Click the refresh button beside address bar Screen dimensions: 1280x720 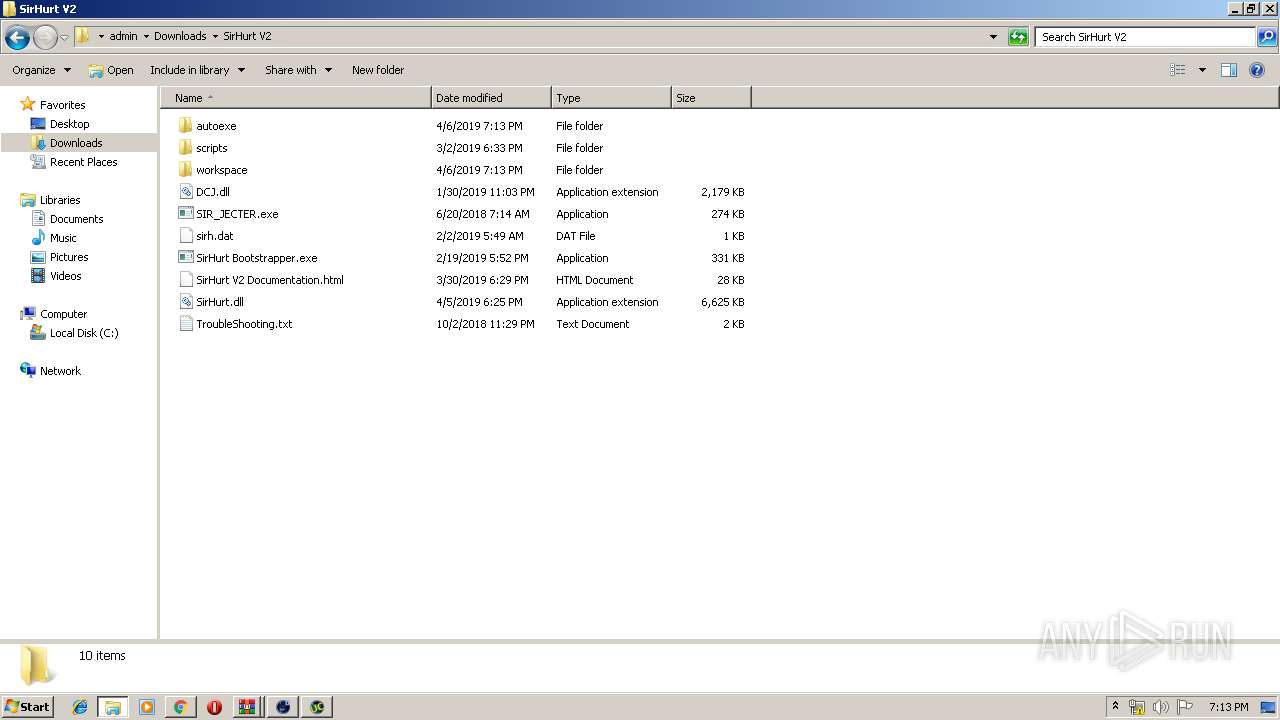point(1018,37)
